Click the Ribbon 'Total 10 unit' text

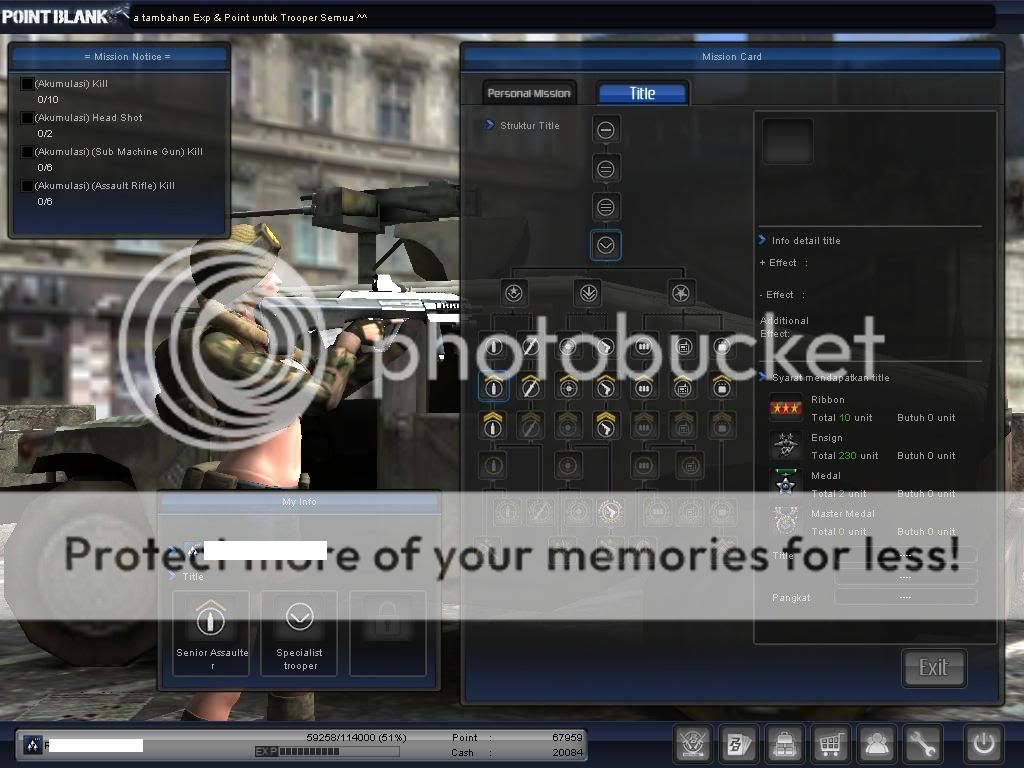tap(842, 417)
